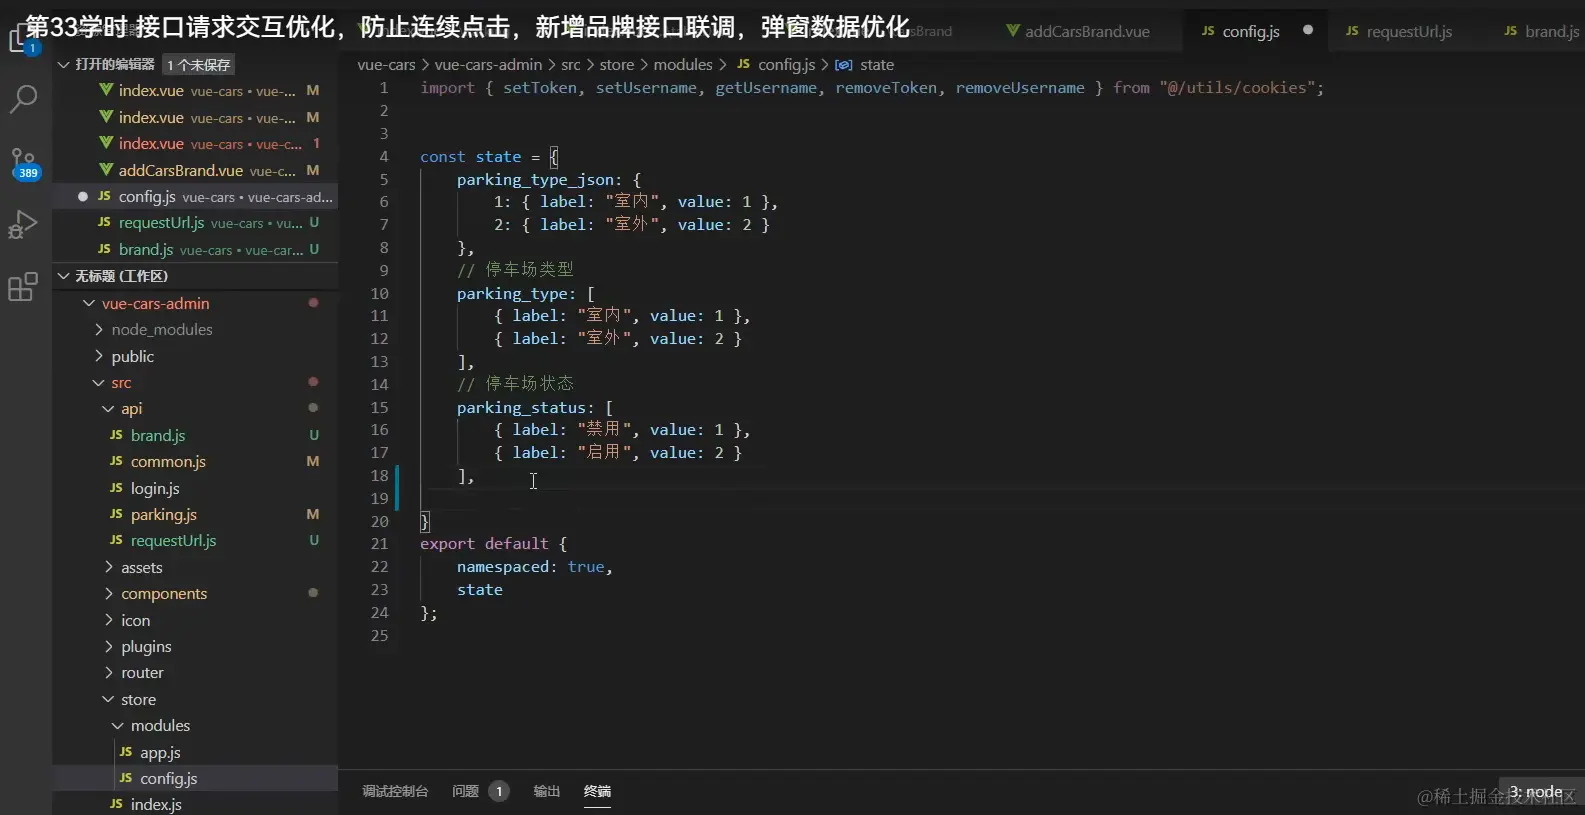Click the JS icon beside app.js
Screen dimensions: 1585x815
(126, 752)
